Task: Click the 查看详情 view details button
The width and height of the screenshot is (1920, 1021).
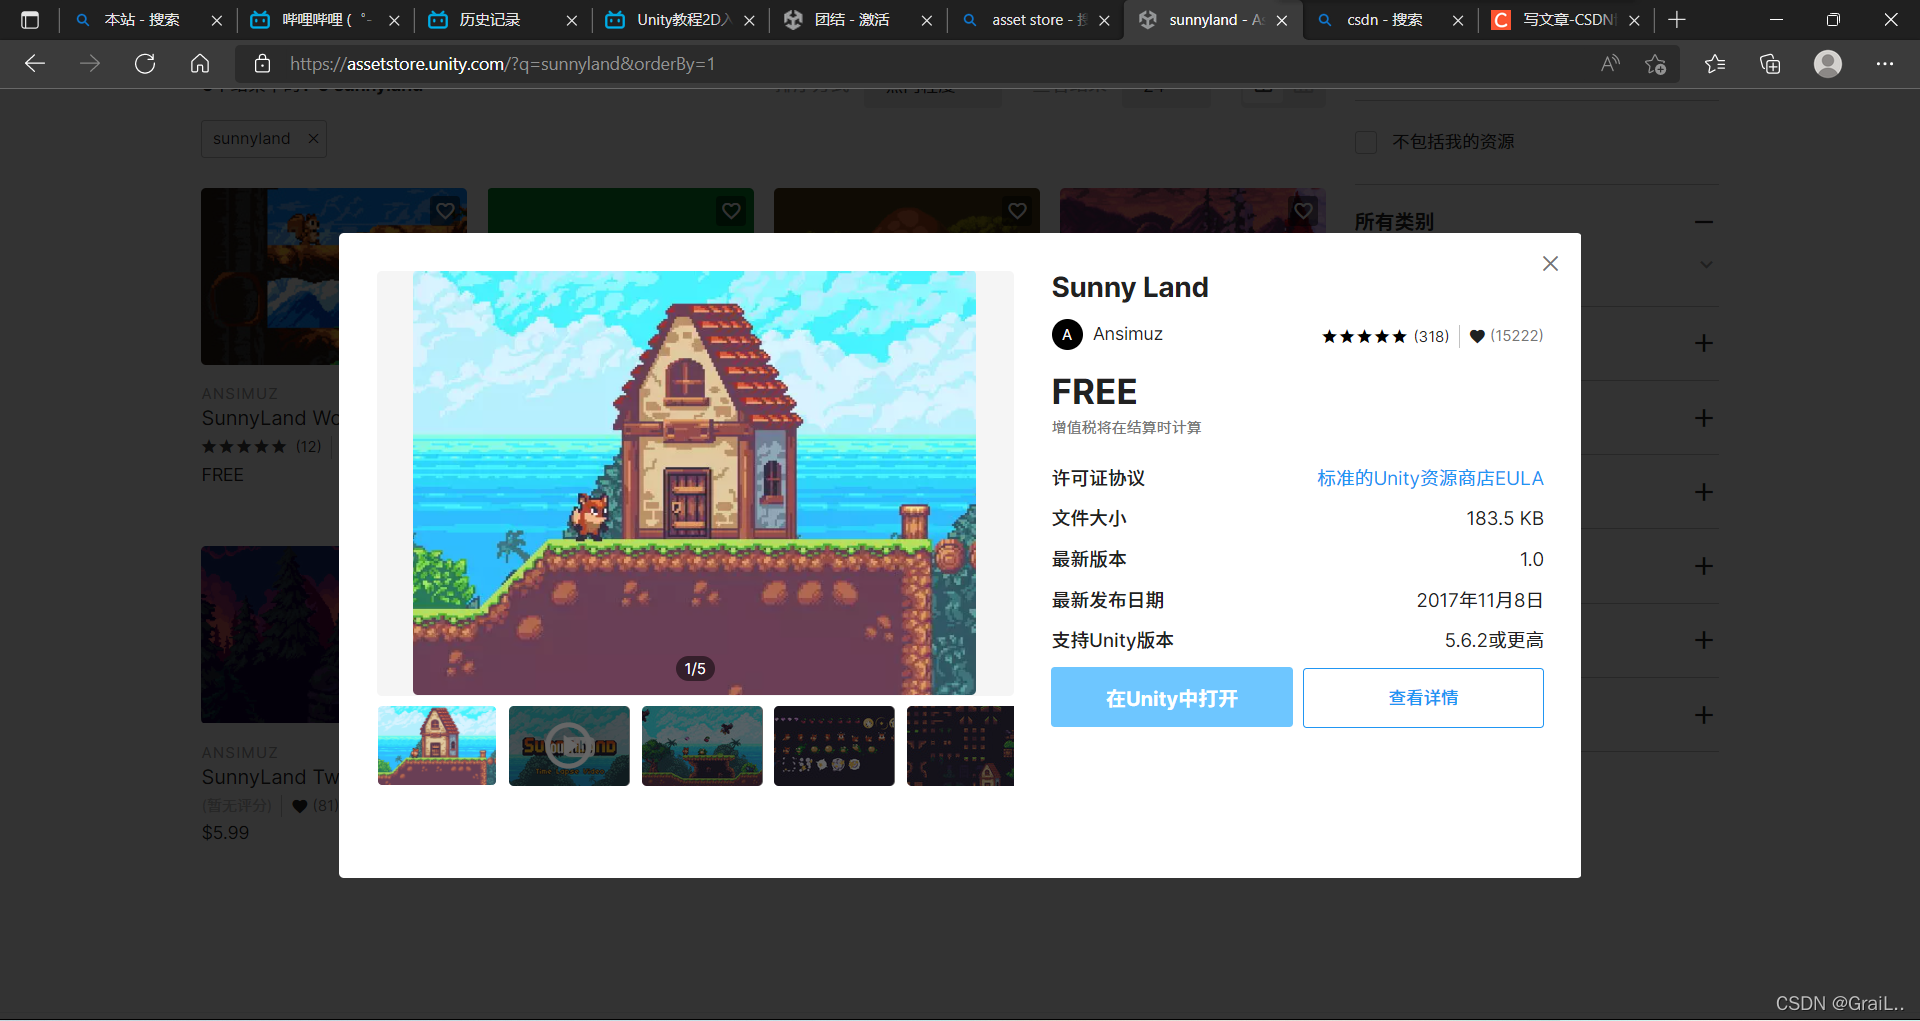Action: click(1423, 697)
